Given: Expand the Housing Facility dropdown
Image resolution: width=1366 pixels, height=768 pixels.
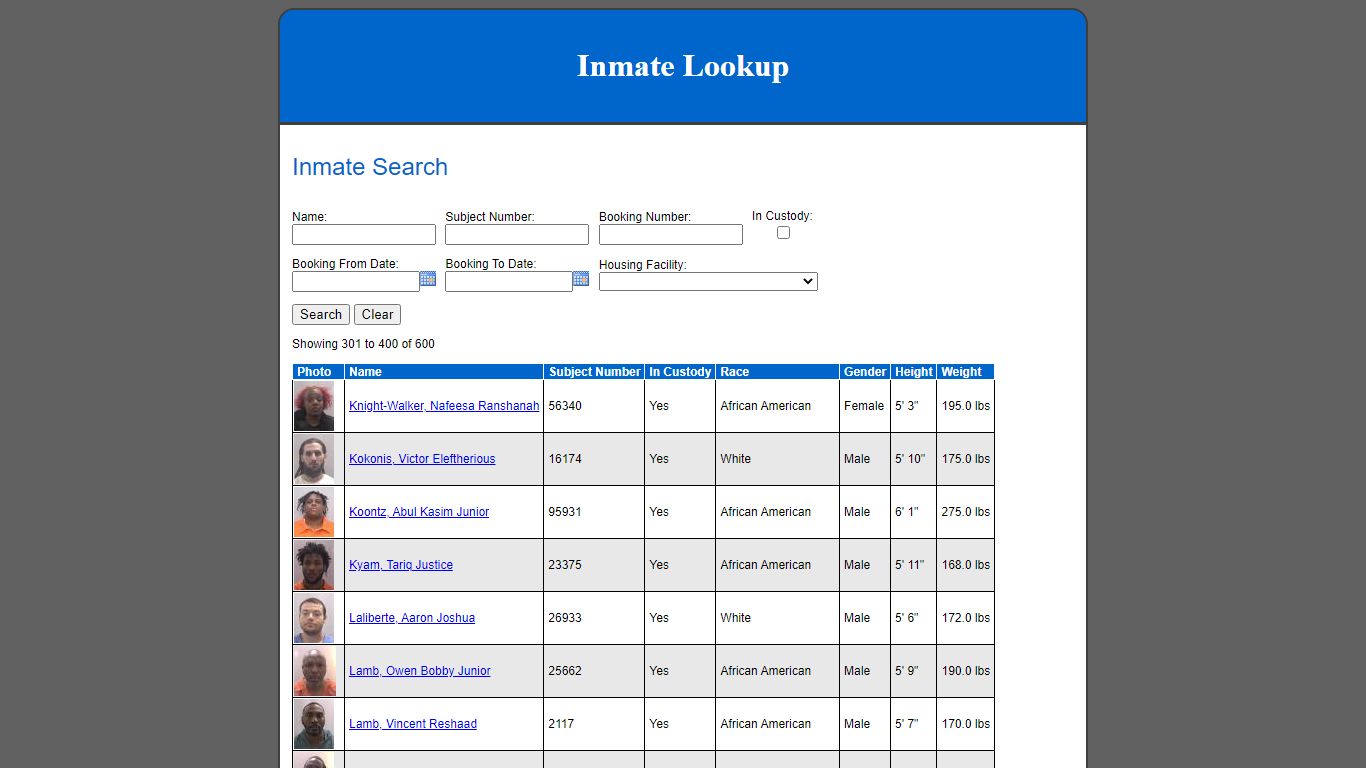Looking at the screenshot, I should (x=708, y=282).
